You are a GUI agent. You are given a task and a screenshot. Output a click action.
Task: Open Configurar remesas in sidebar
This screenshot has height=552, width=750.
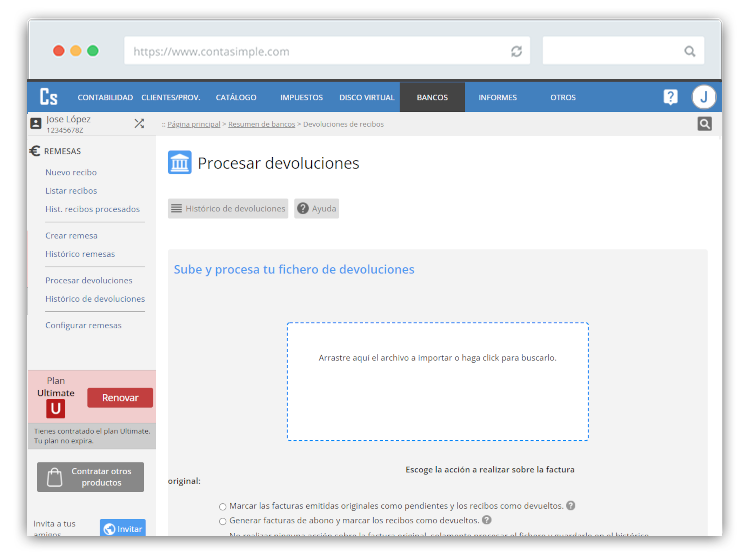pyautogui.click(x=83, y=325)
